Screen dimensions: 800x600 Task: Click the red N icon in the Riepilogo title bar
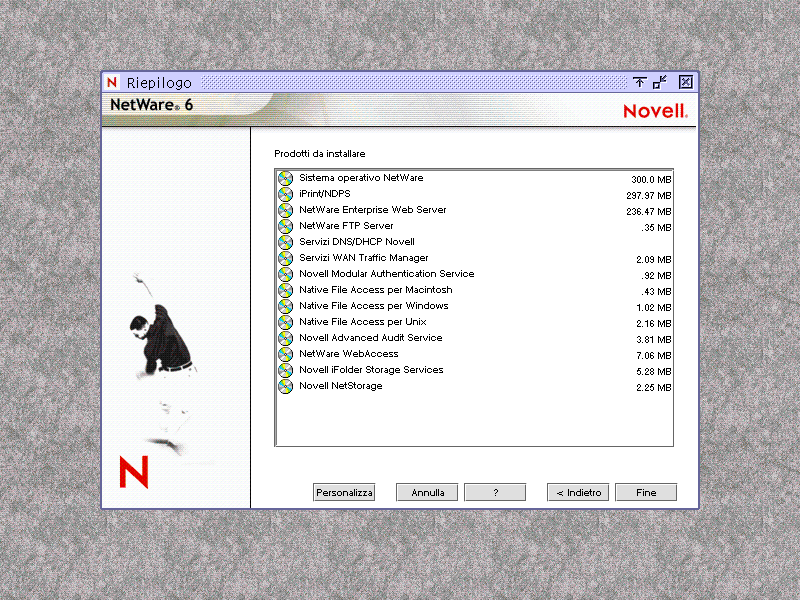(x=112, y=82)
